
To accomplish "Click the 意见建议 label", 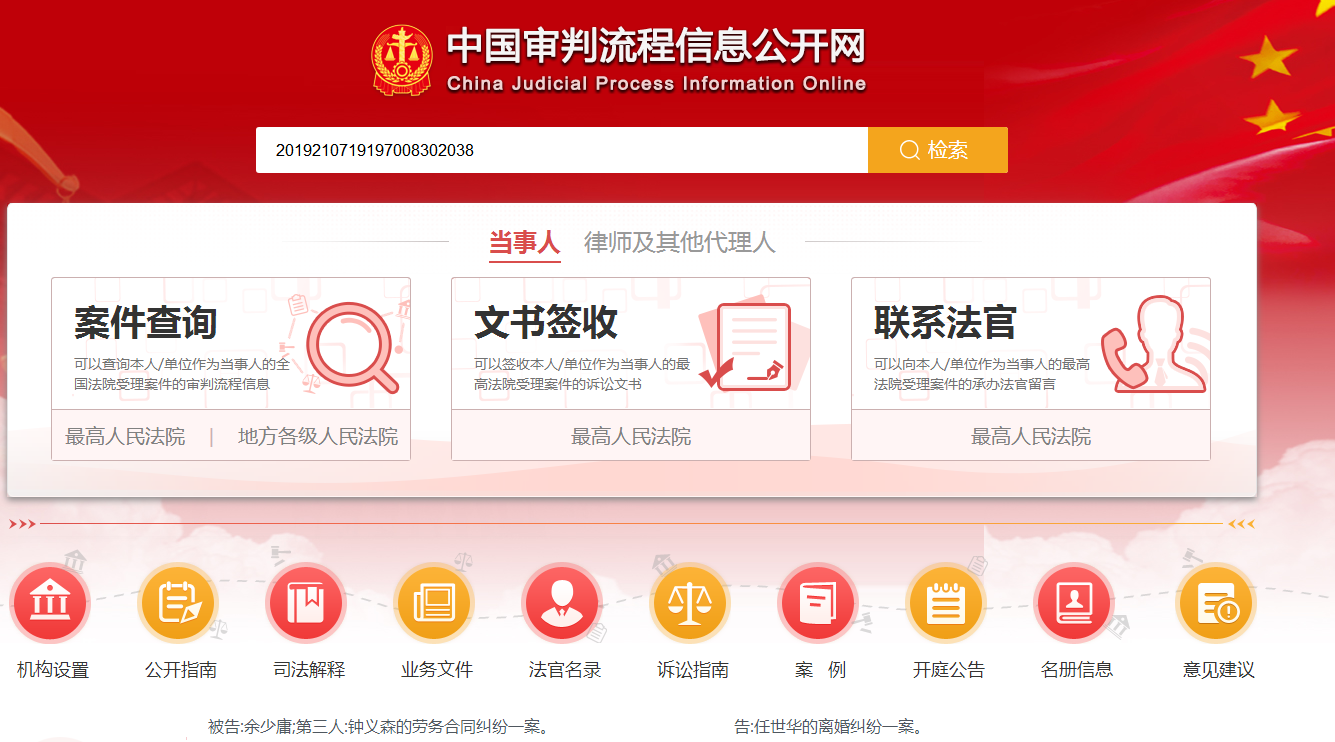I will 1219,670.
